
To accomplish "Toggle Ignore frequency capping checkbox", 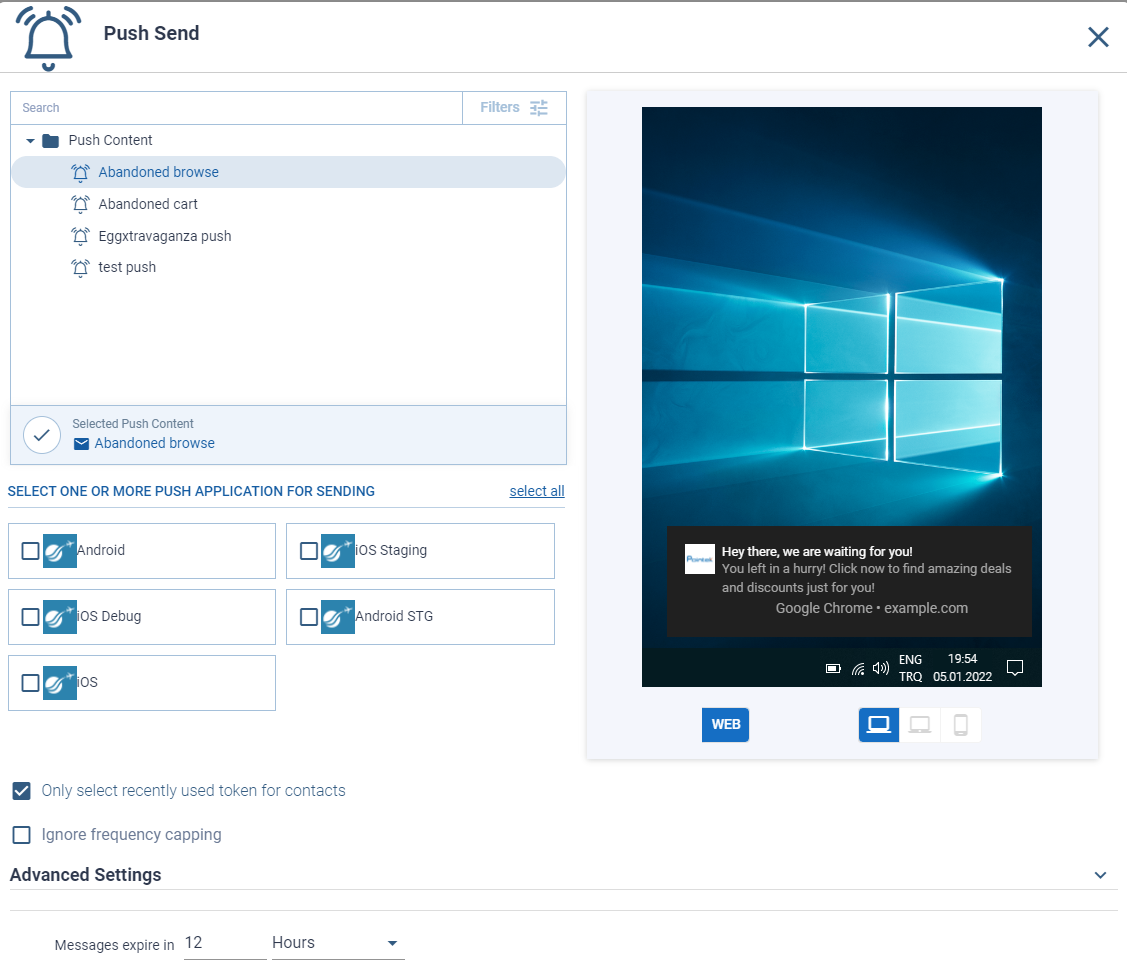I will pos(21,835).
